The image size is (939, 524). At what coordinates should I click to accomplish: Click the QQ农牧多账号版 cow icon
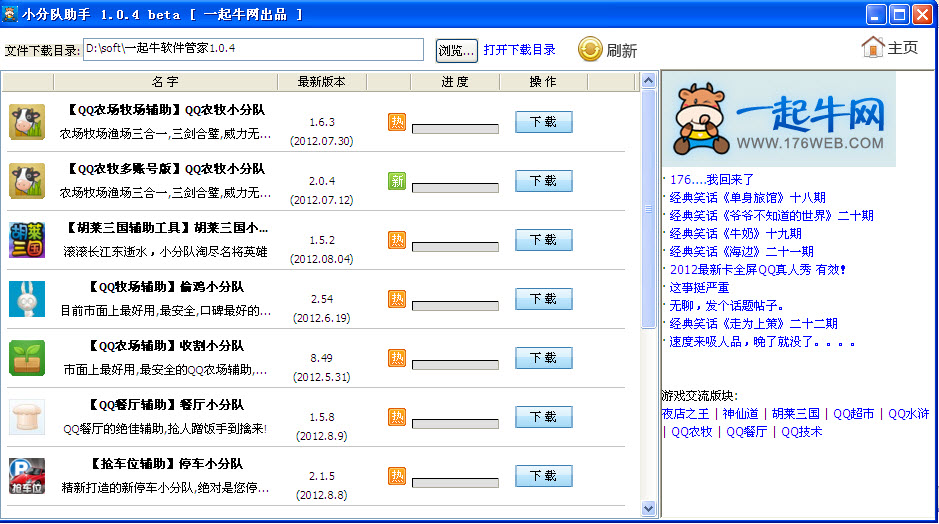(x=27, y=181)
